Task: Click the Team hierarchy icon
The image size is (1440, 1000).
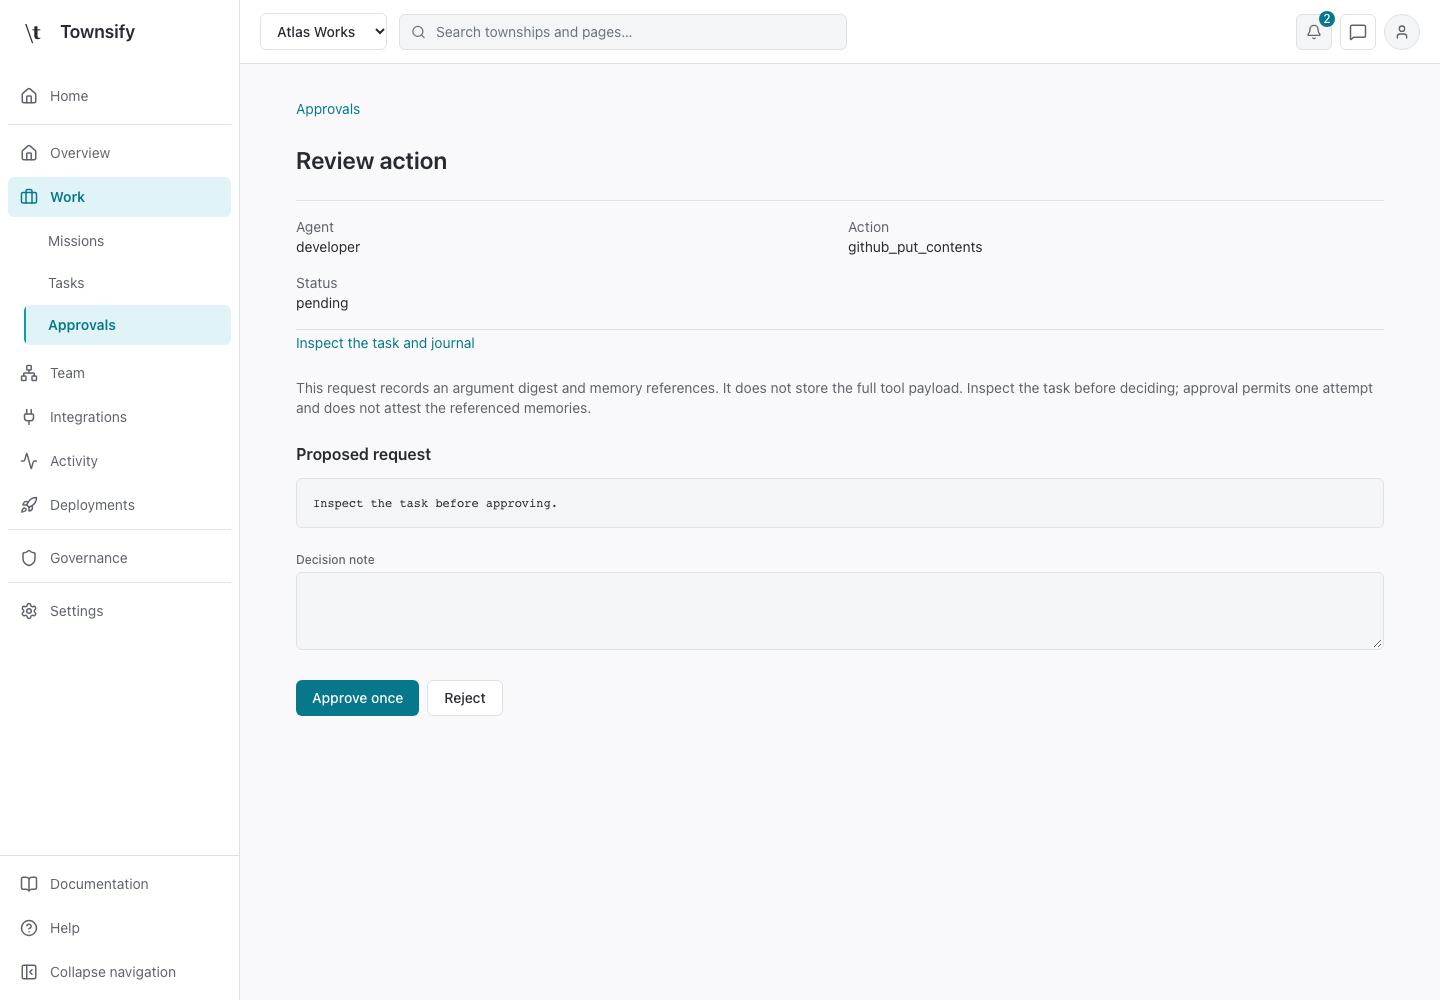Action: pos(29,373)
